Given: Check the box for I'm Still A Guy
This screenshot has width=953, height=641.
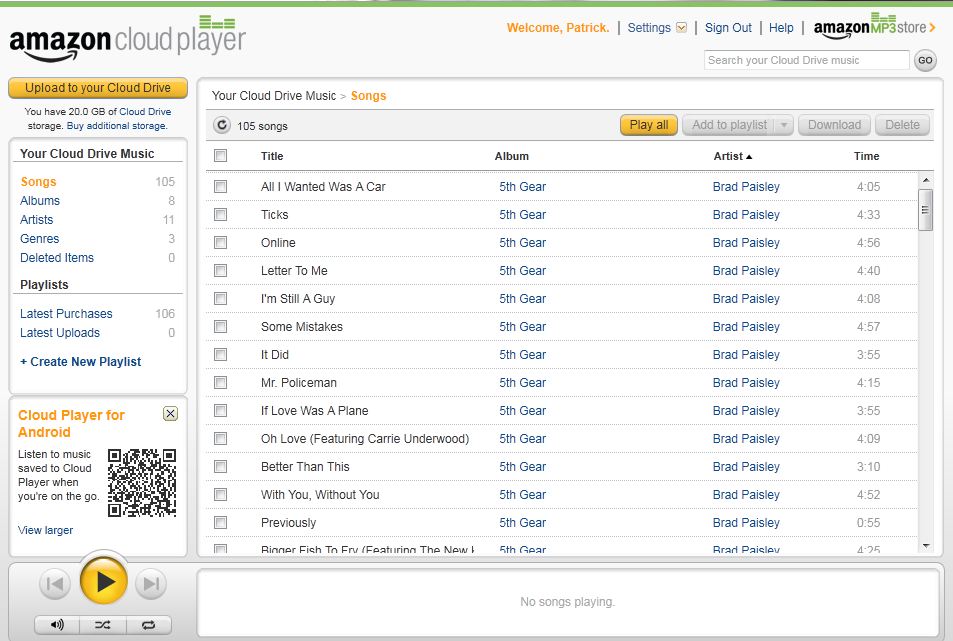Looking at the screenshot, I should (x=221, y=298).
